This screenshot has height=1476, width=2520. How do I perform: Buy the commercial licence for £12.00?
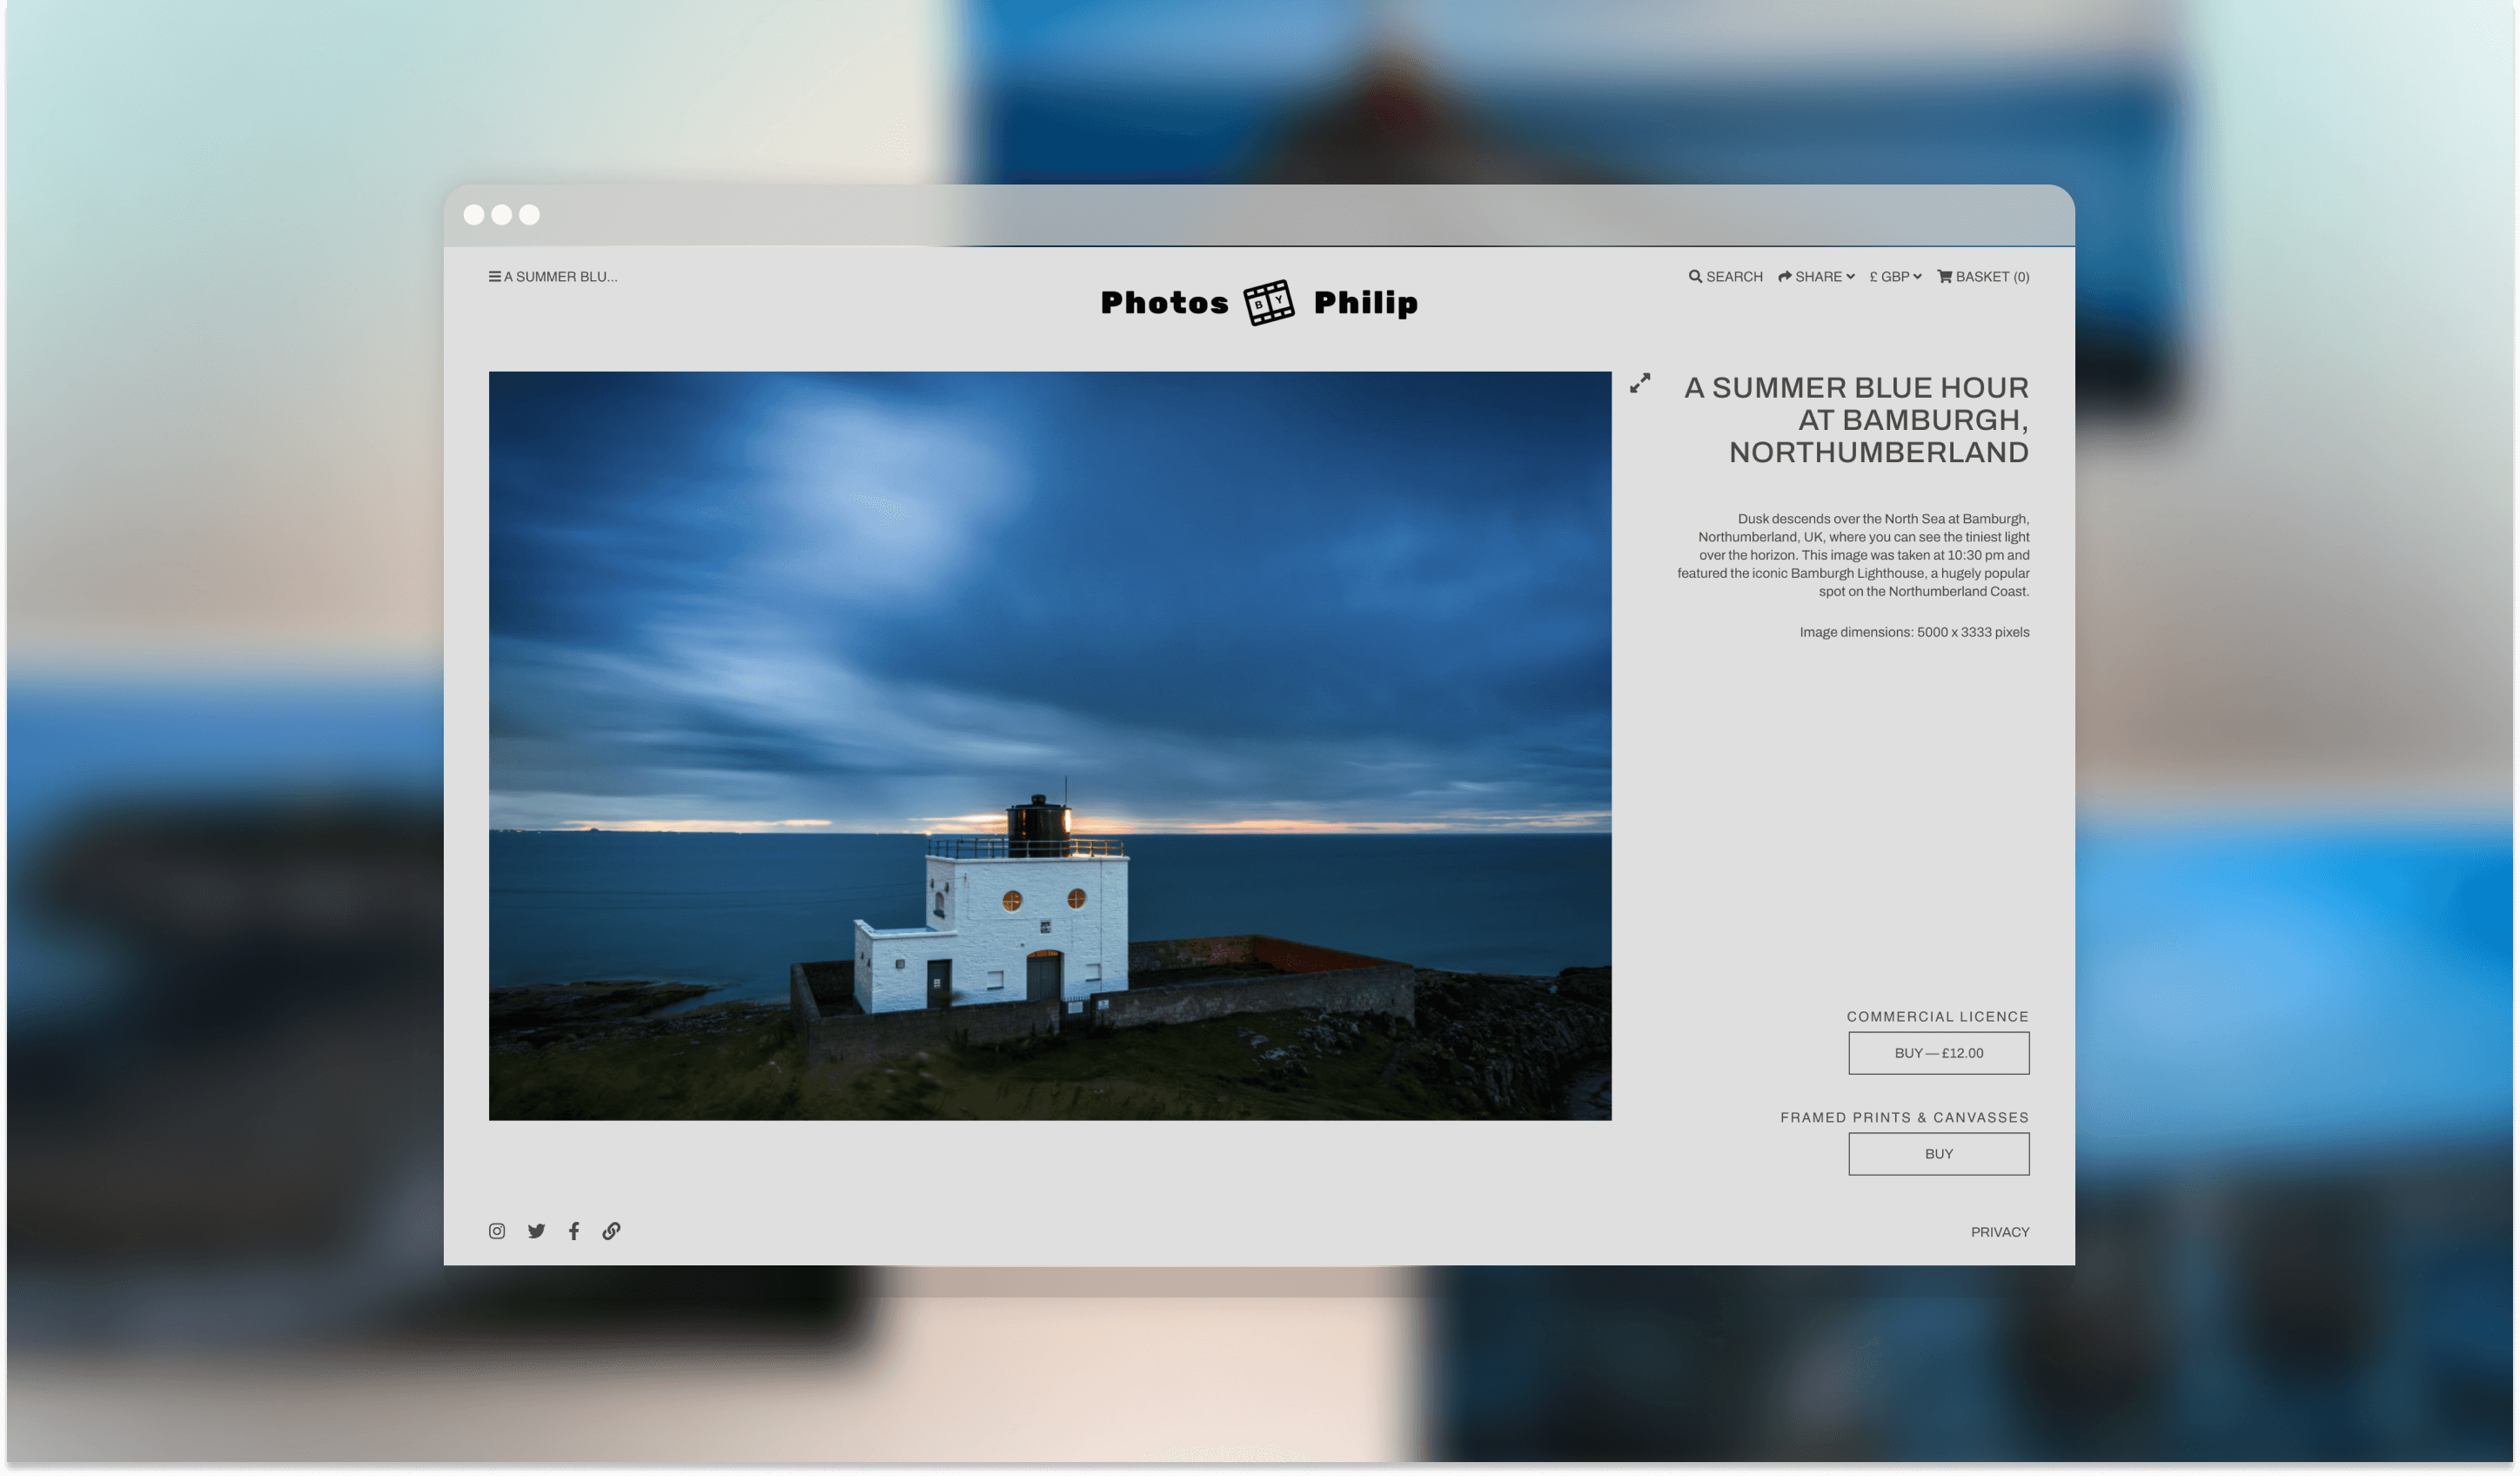(1938, 1052)
